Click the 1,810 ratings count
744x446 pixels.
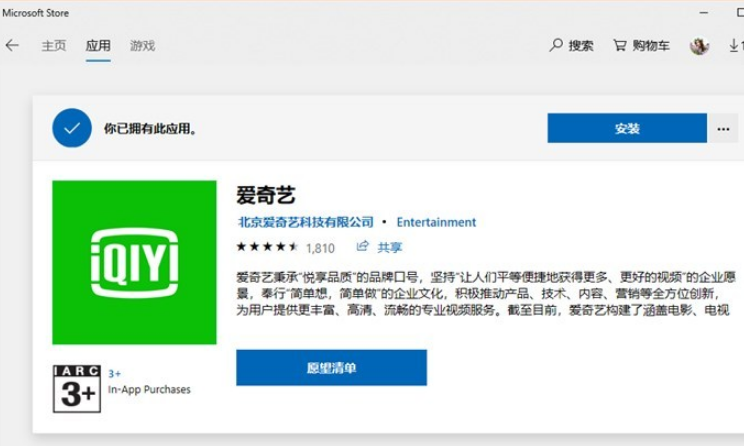point(320,248)
